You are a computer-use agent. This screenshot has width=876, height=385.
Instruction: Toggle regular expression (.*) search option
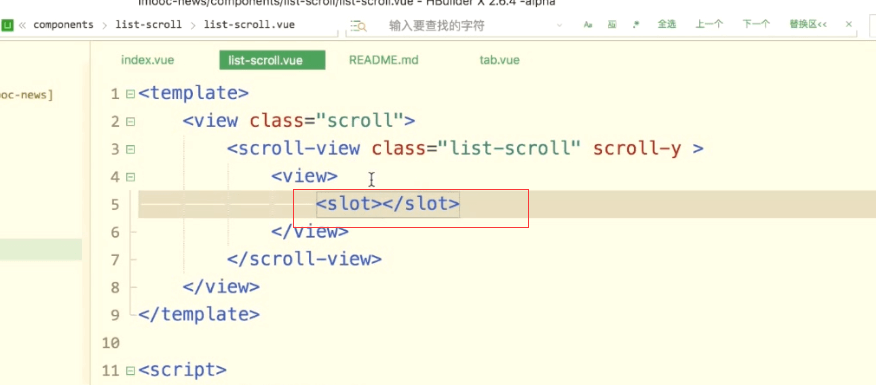636,25
